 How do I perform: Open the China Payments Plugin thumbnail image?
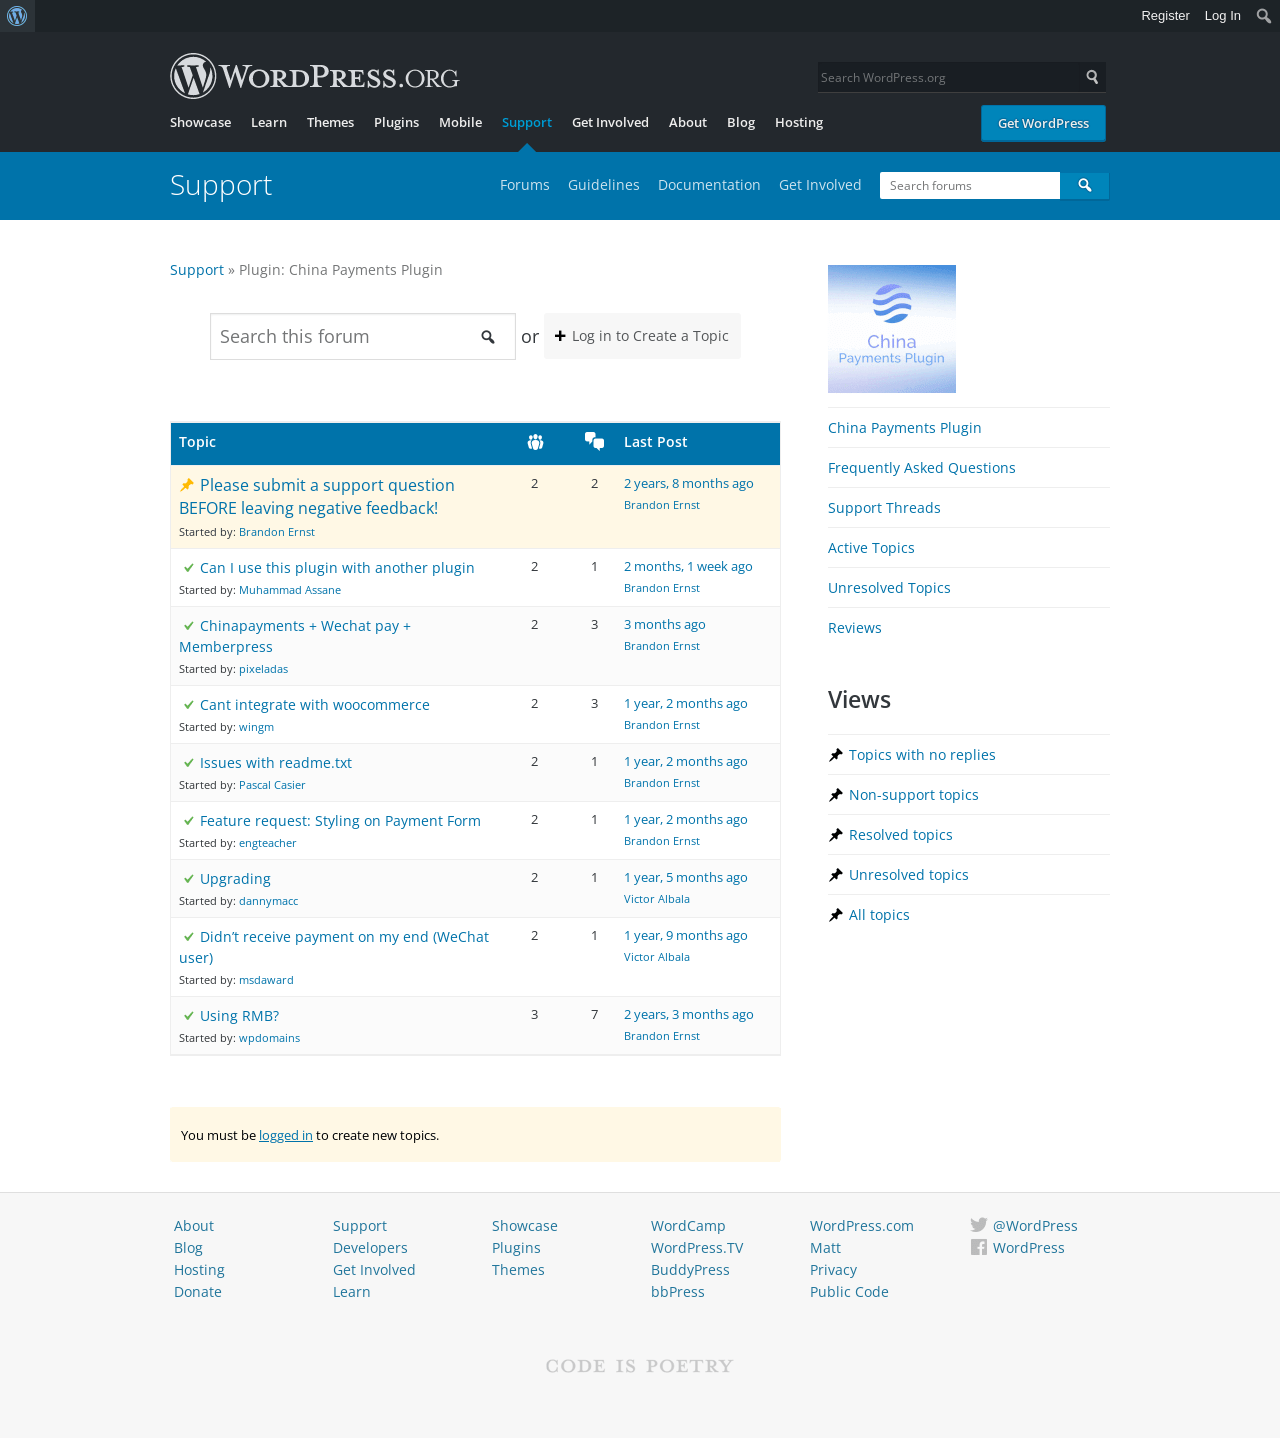click(x=892, y=329)
